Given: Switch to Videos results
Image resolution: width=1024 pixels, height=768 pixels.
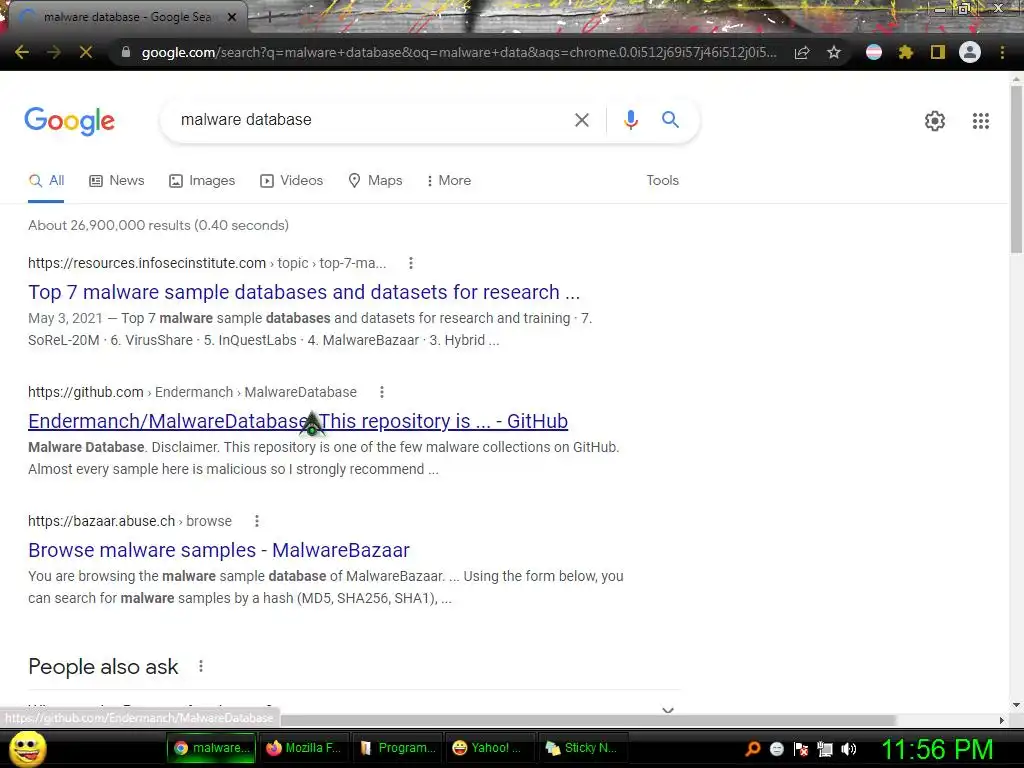Looking at the screenshot, I should (291, 181).
